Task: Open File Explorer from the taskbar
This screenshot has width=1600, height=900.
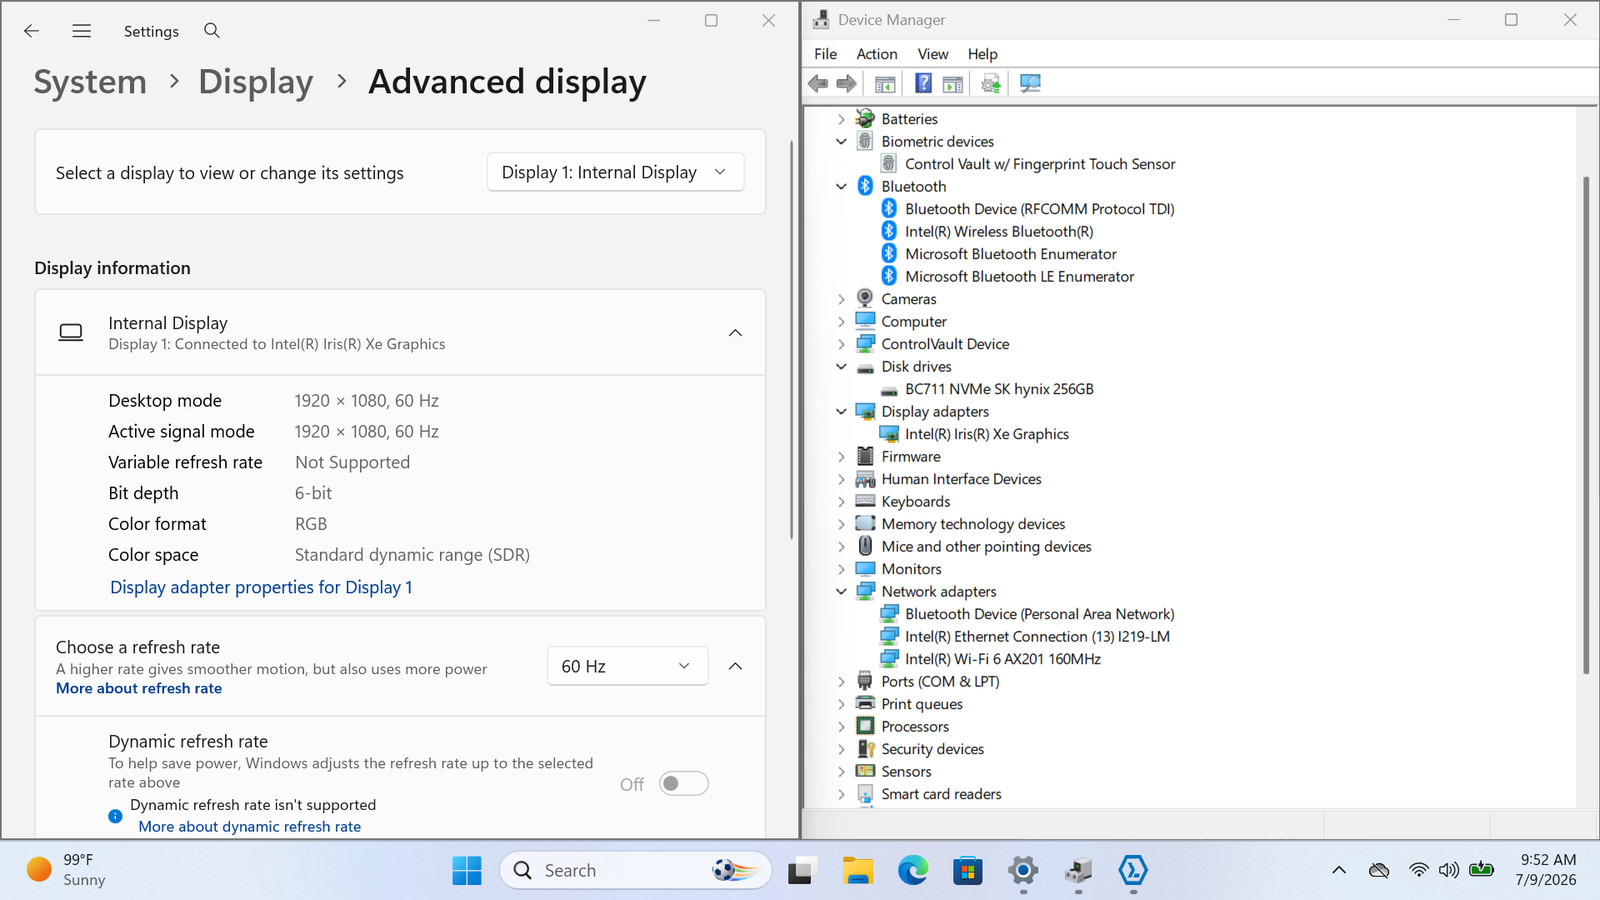Action: (x=858, y=871)
